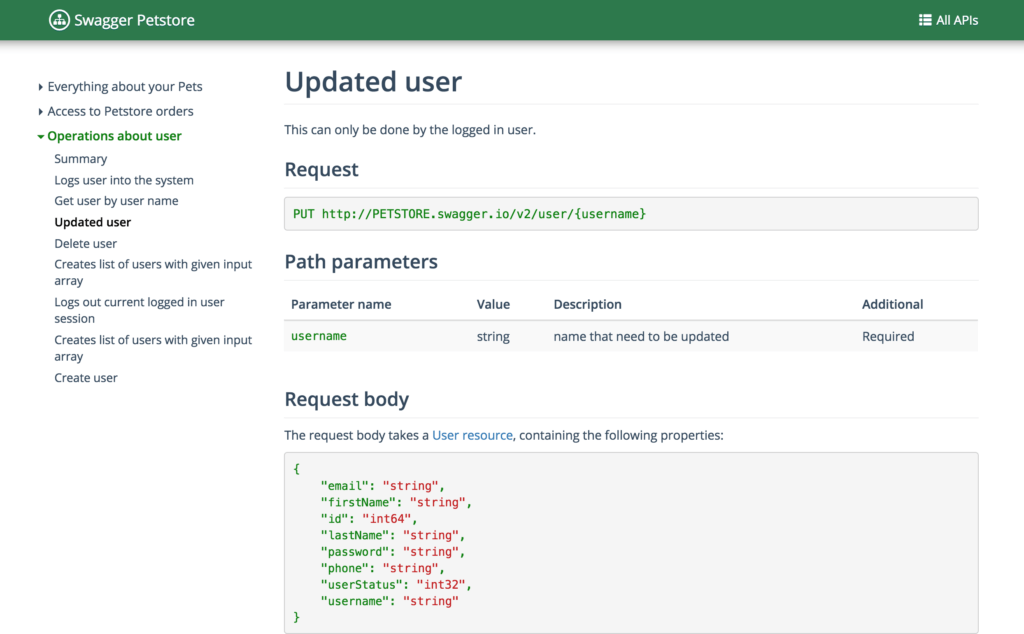Select the Delete user operation

click(85, 243)
